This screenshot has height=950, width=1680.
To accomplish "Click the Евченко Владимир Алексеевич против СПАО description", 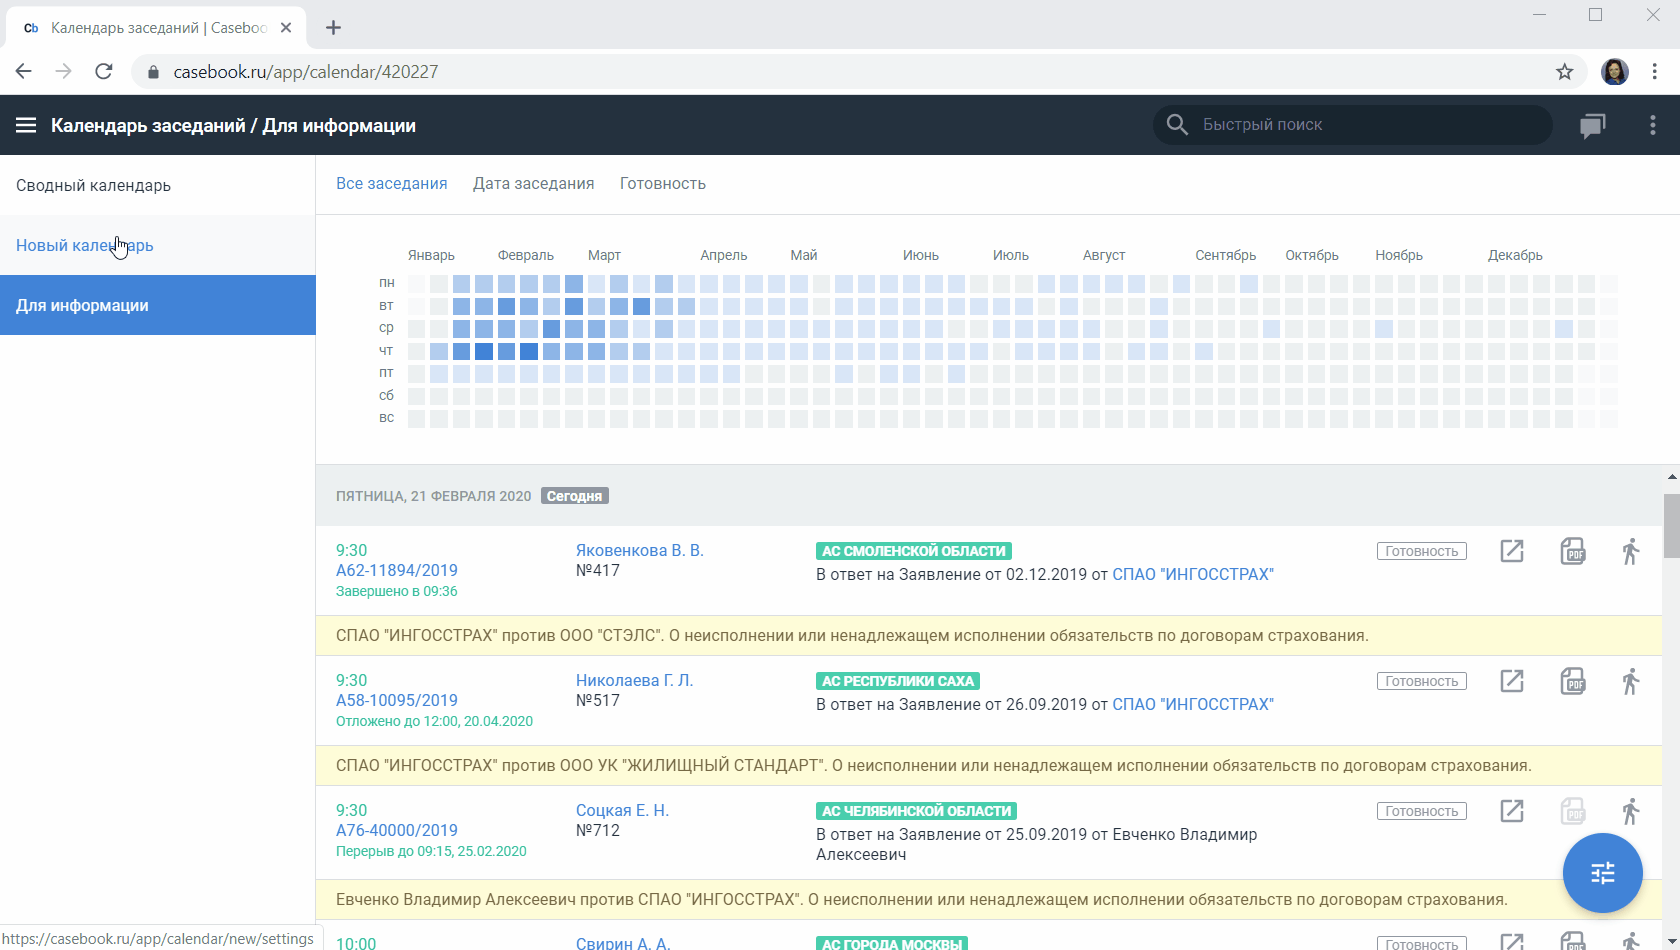I will click(989, 900).
